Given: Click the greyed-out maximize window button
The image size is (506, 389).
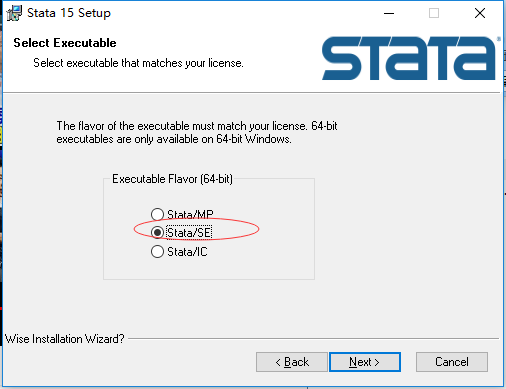Looking at the screenshot, I should pyautogui.click(x=434, y=13).
